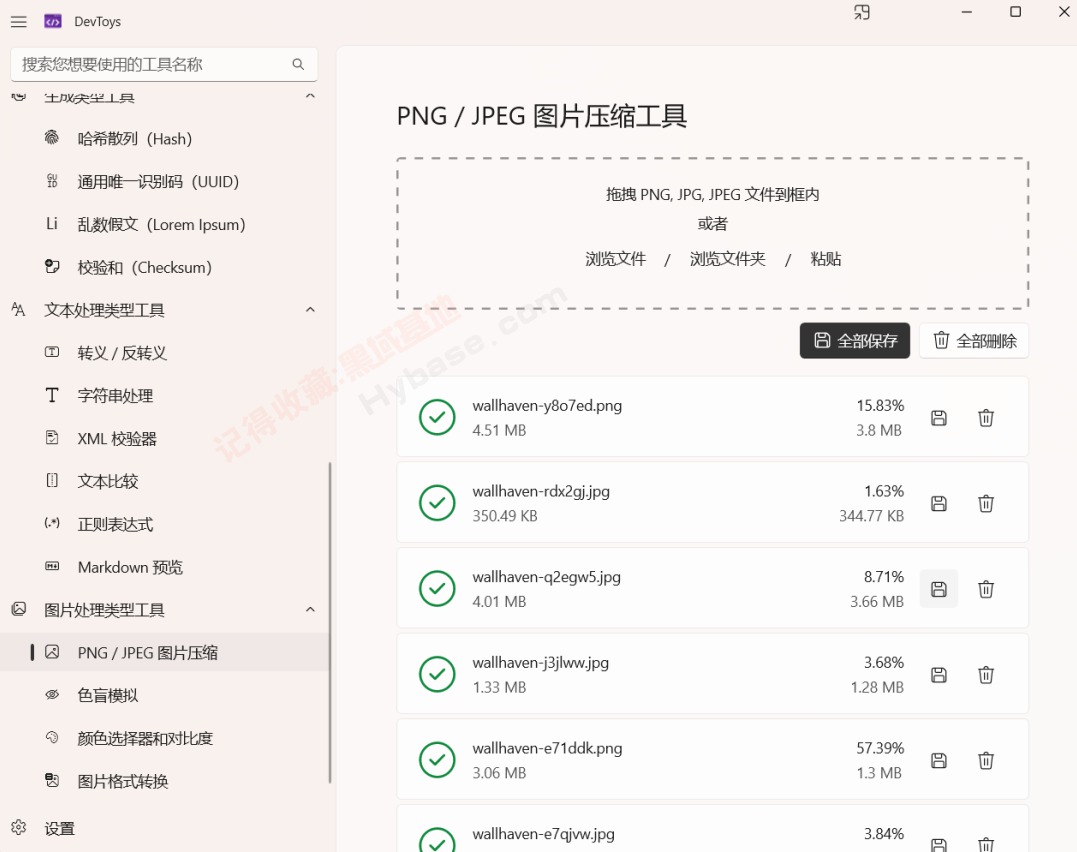
Task: Click the 15.83% compression ratio value
Action: (880, 406)
